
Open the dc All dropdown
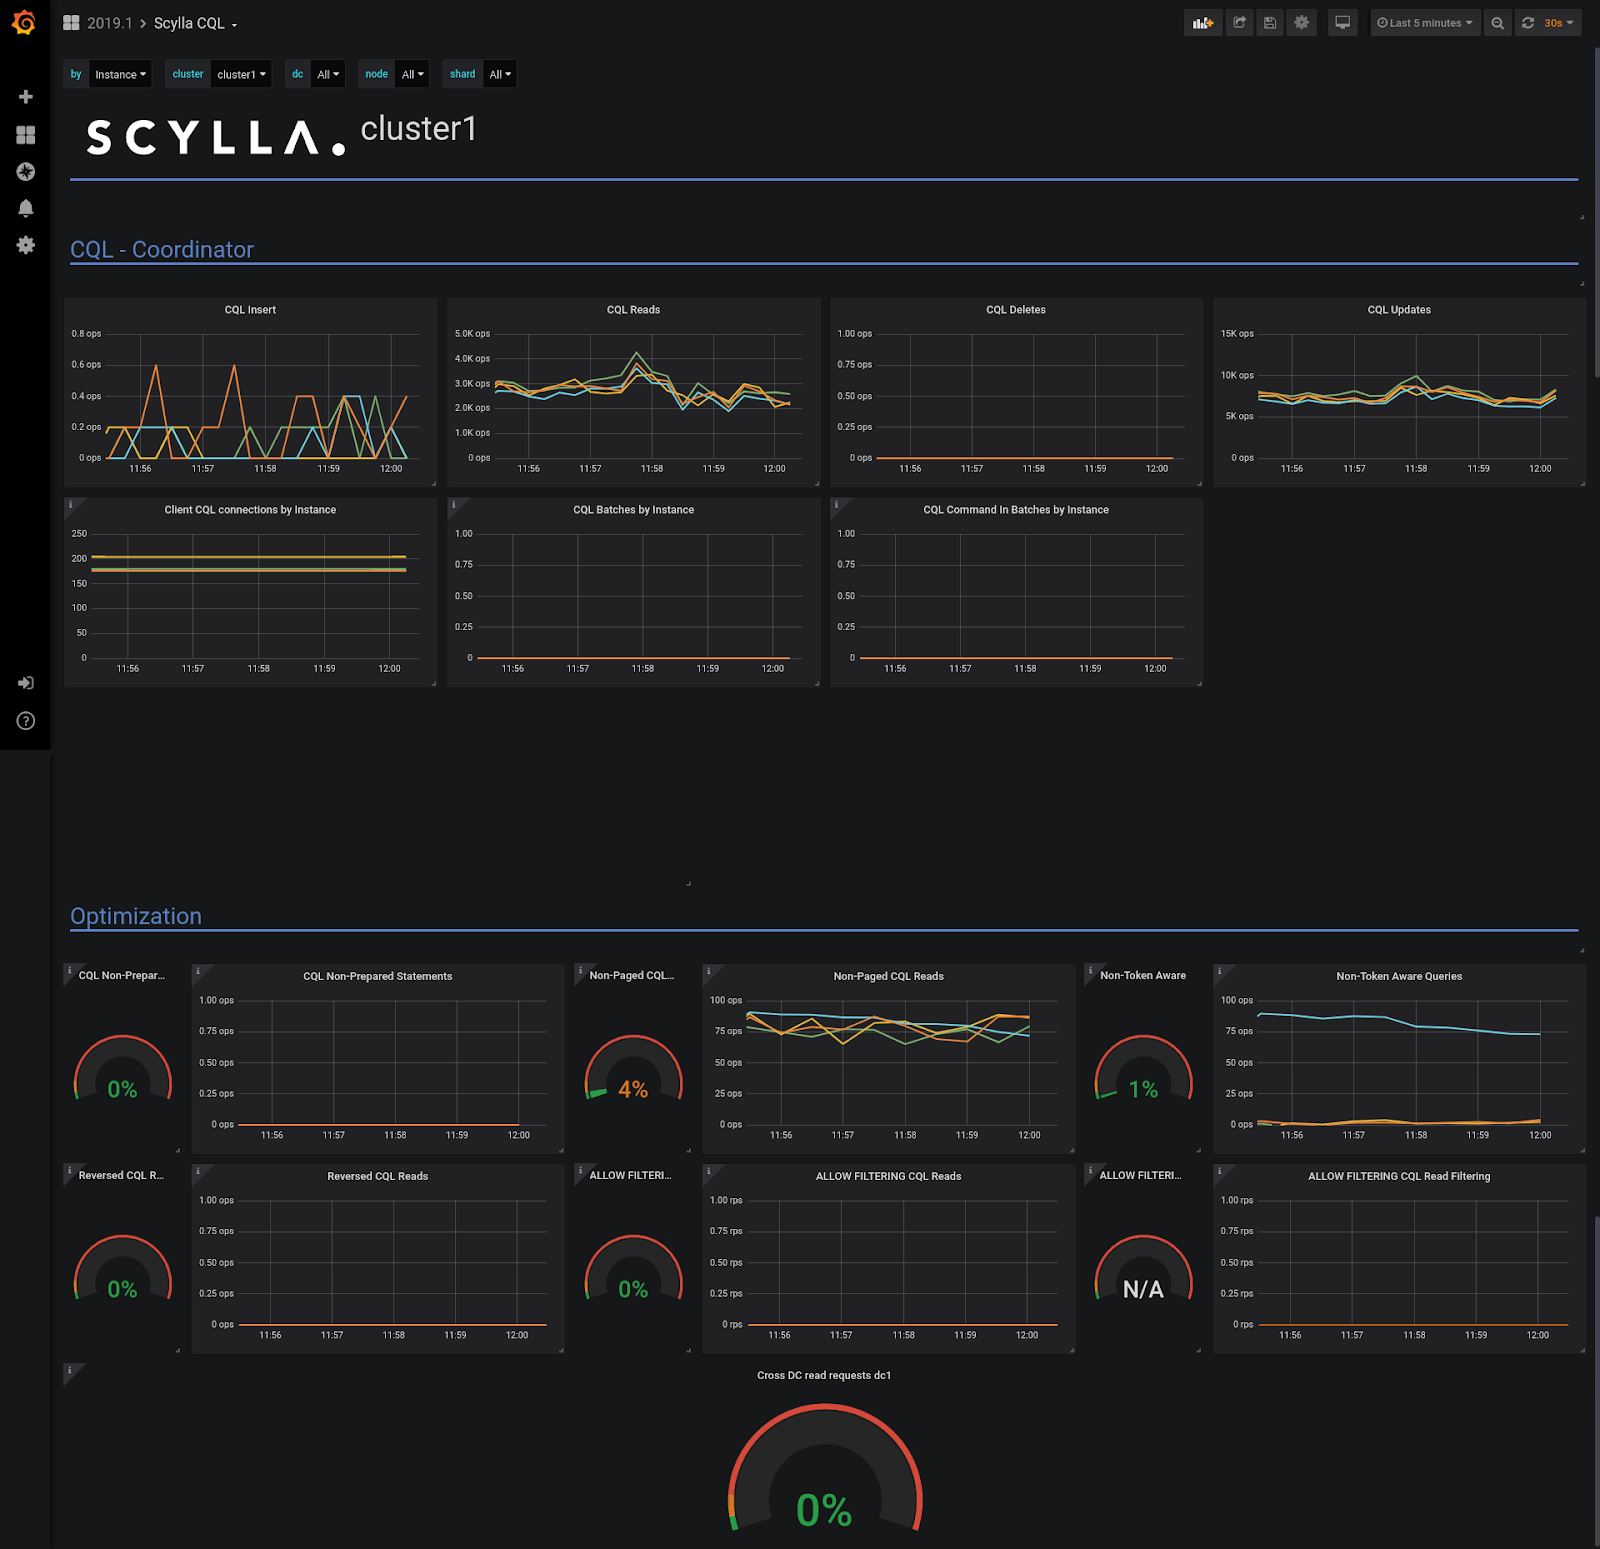click(328, 74)
